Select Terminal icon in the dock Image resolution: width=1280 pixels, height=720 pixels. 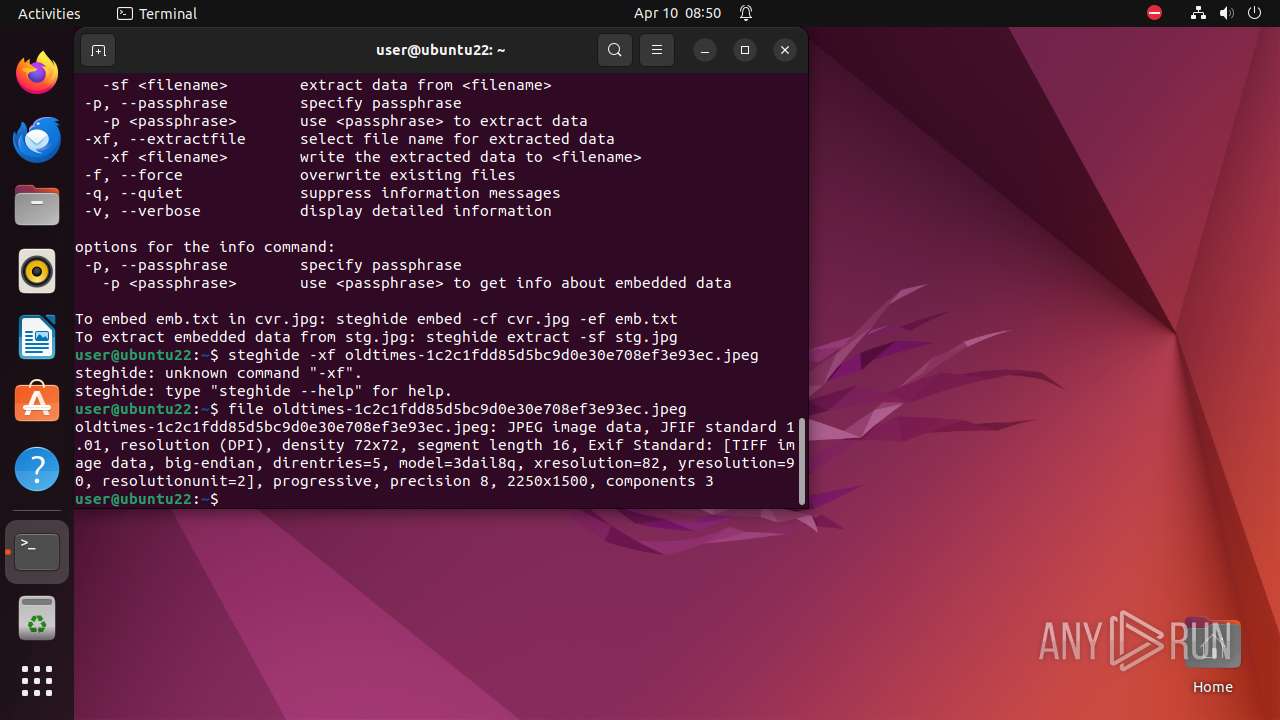(37, 552)
